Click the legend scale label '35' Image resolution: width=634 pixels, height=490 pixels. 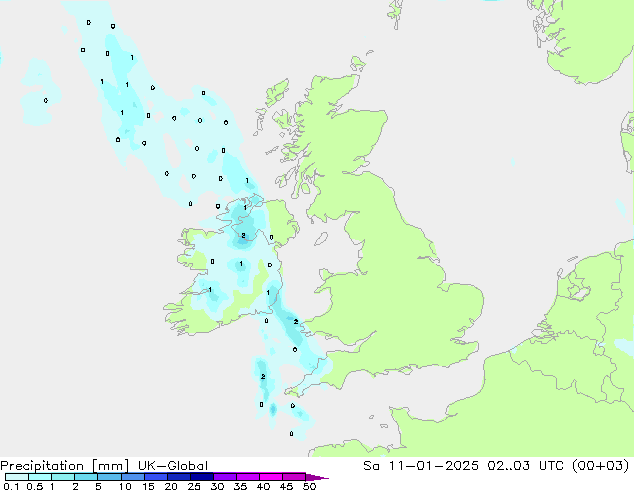click(240, 486)
